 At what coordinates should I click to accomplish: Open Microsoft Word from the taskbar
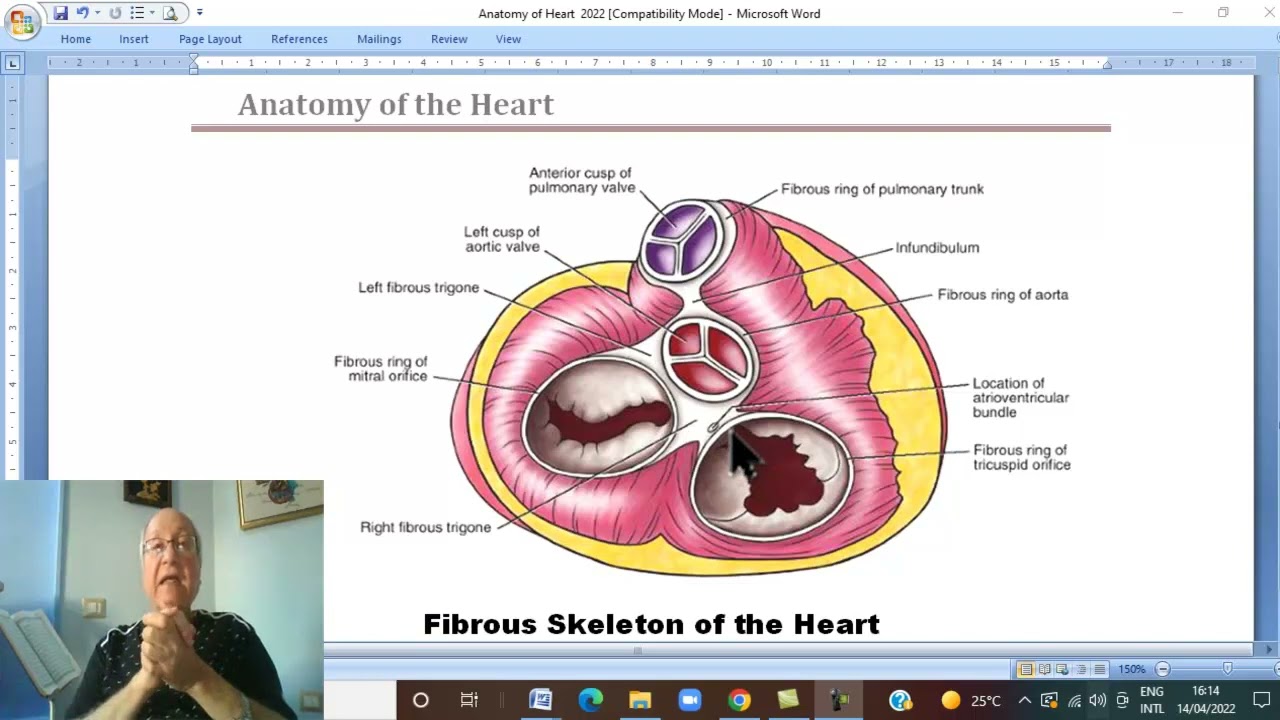point(541,700)
